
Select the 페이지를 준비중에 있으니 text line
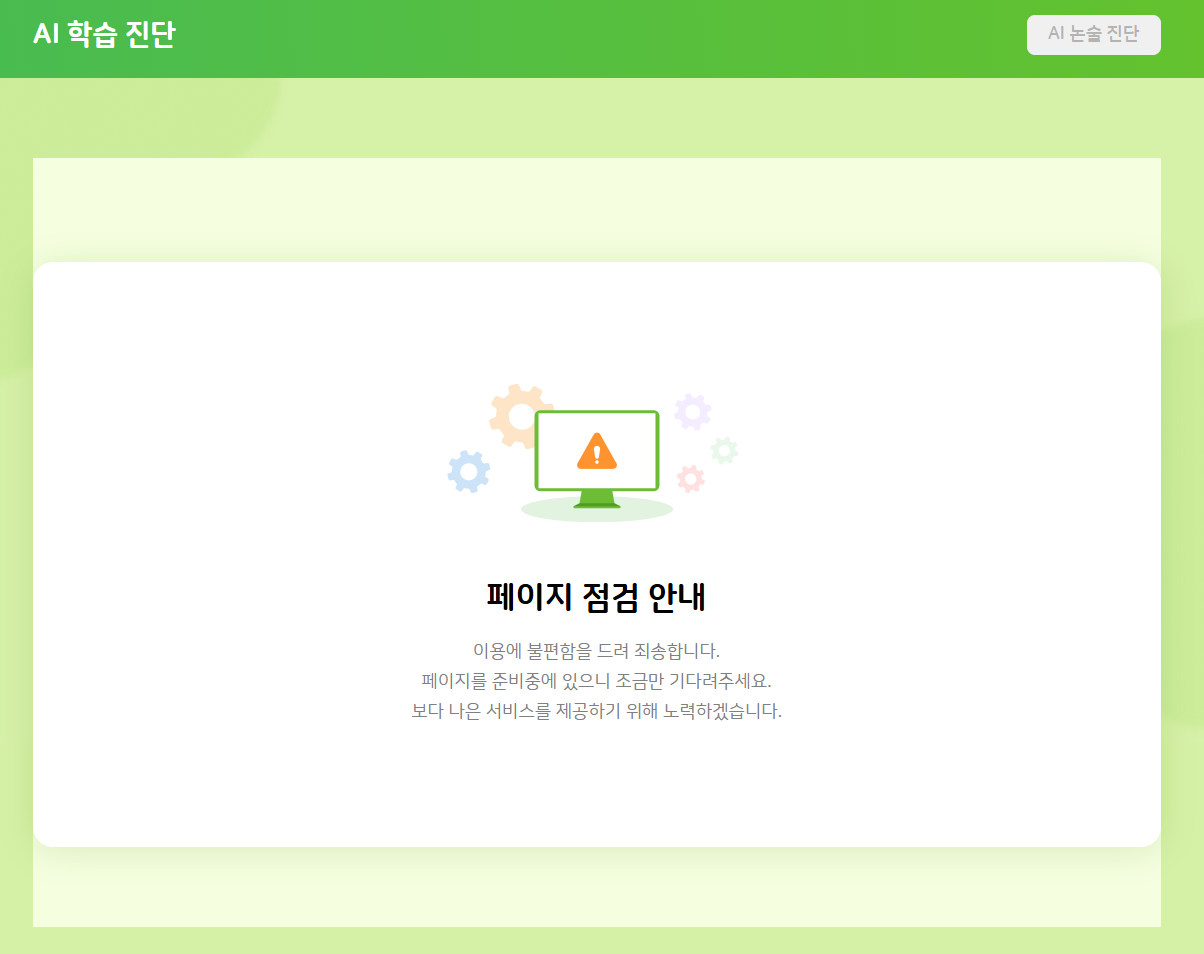[597, 681]
